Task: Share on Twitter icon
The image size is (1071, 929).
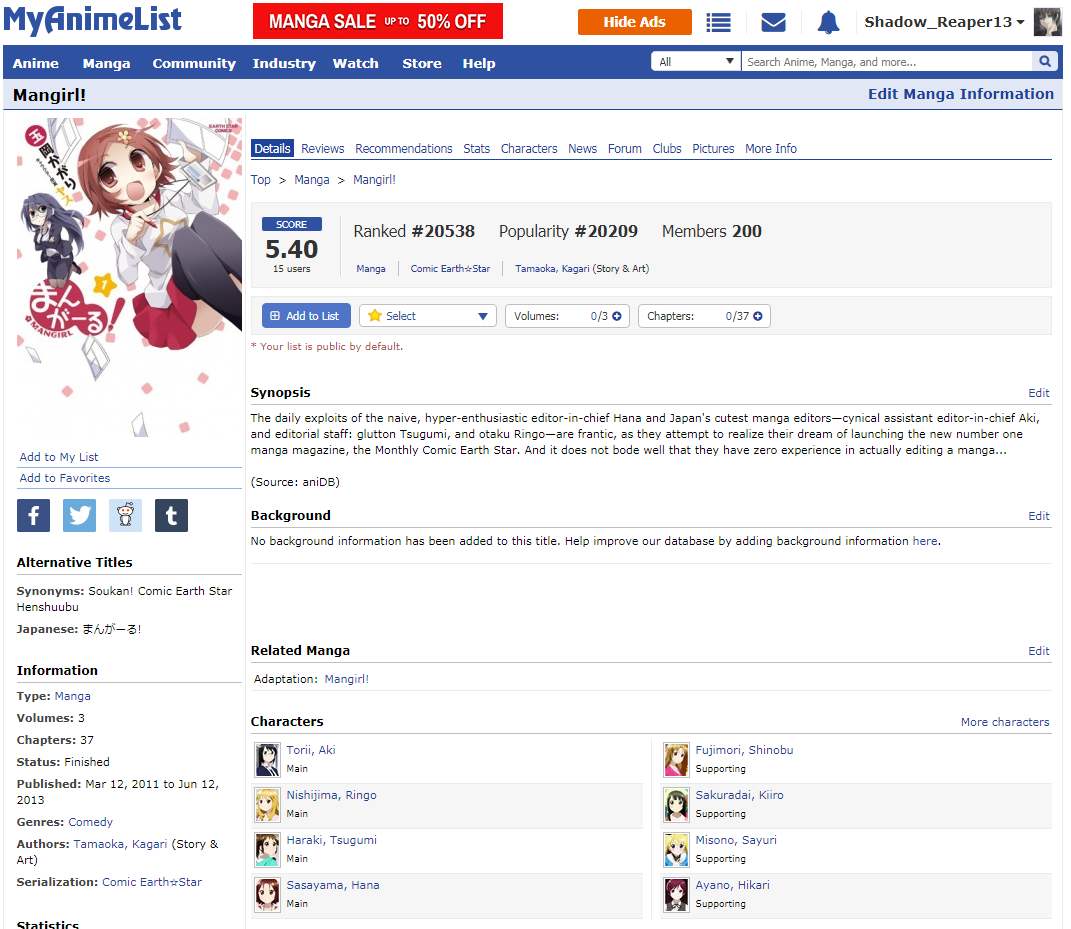Action: tap(79, 515)
